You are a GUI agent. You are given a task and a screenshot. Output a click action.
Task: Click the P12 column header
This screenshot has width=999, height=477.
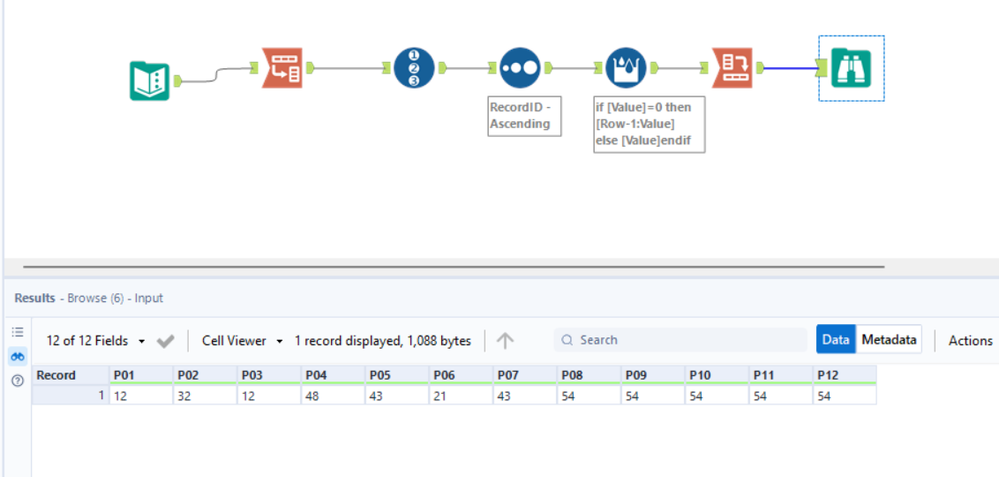[845, 375]
